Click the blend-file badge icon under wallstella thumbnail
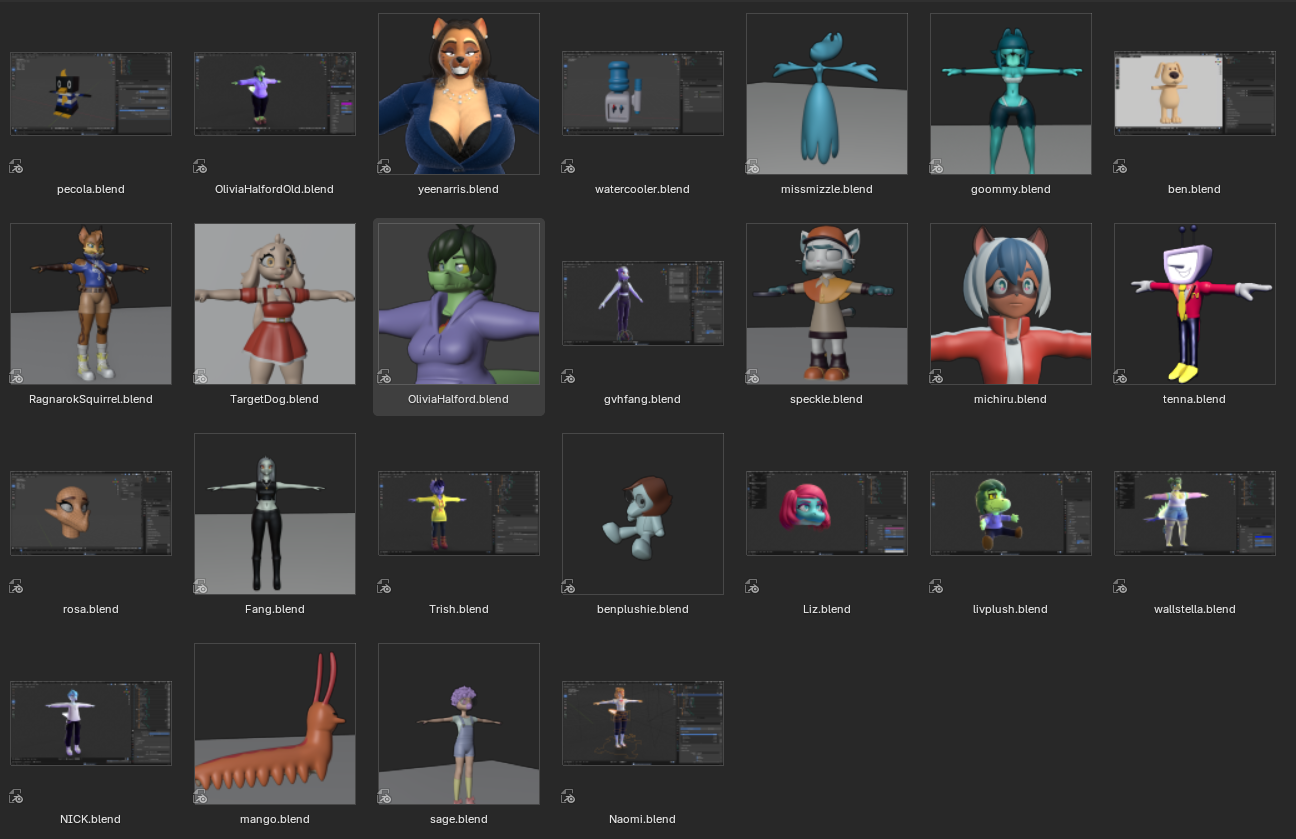 (1120, 587)
